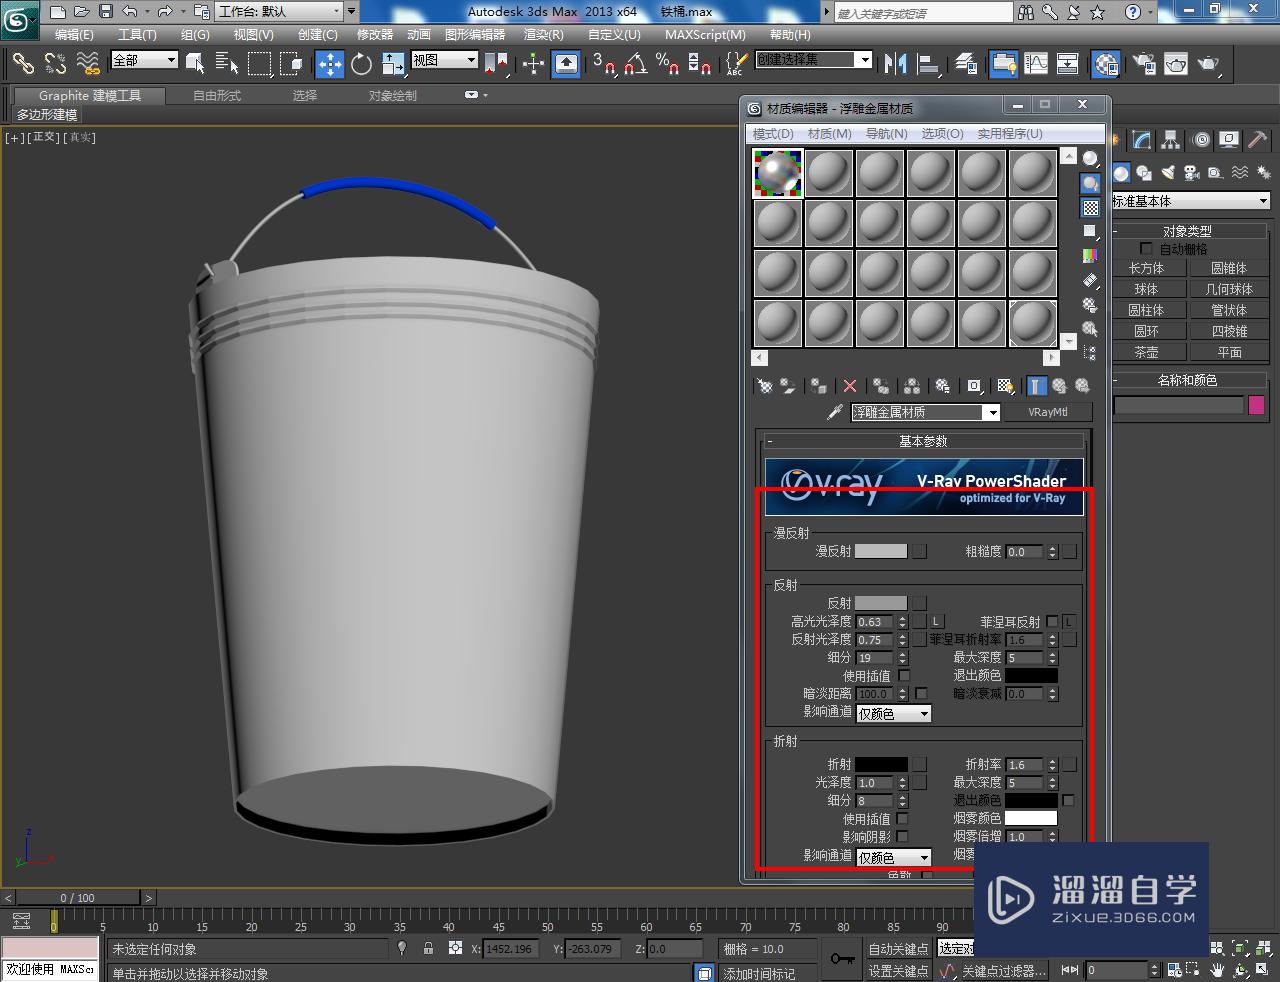Select the Bind to Space Warp tool
The image size is (1280, 982).
point(88,64)
